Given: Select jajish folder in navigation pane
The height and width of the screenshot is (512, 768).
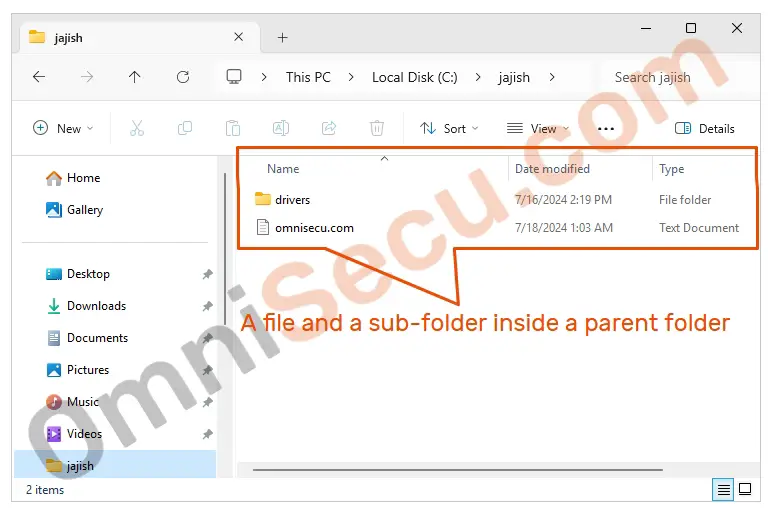Looking at the screenshot, I should (x=115, y=465).
